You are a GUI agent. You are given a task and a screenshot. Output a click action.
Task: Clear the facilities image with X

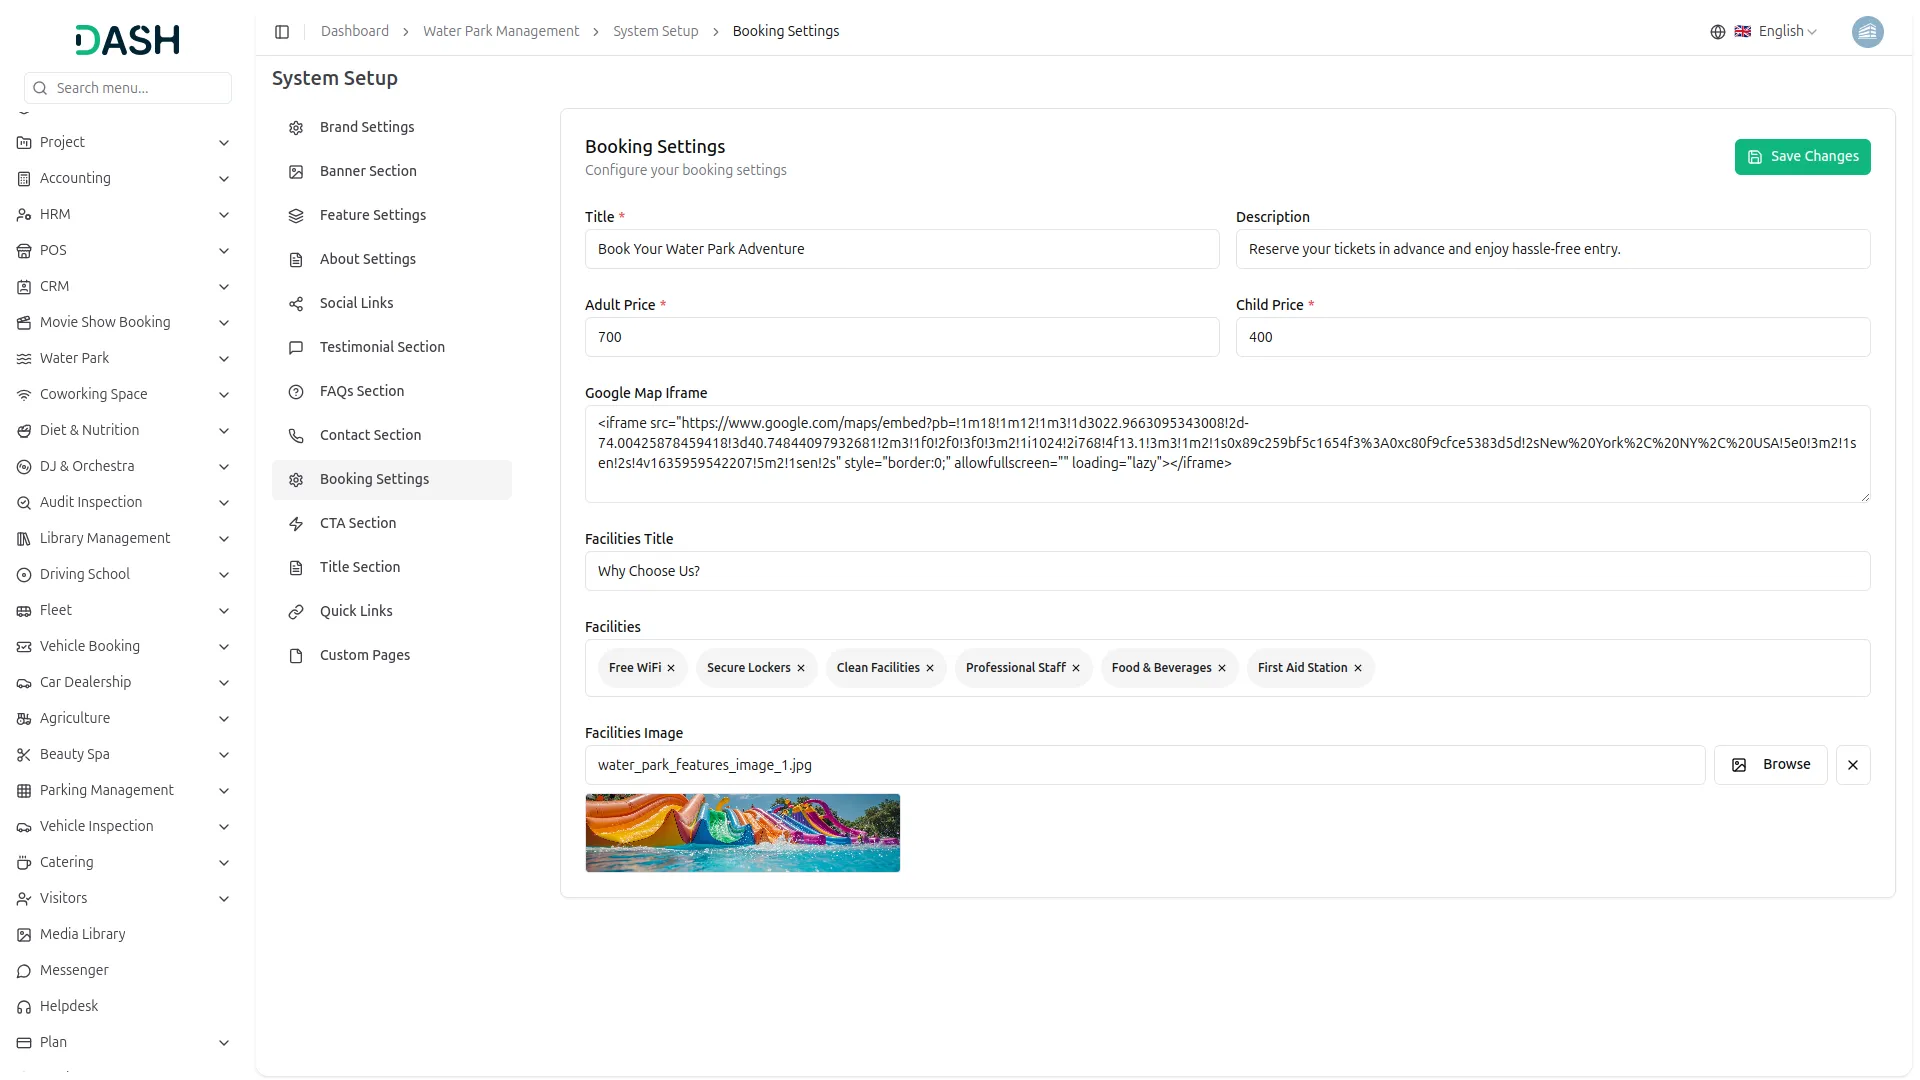click(x=1852, y=765)
